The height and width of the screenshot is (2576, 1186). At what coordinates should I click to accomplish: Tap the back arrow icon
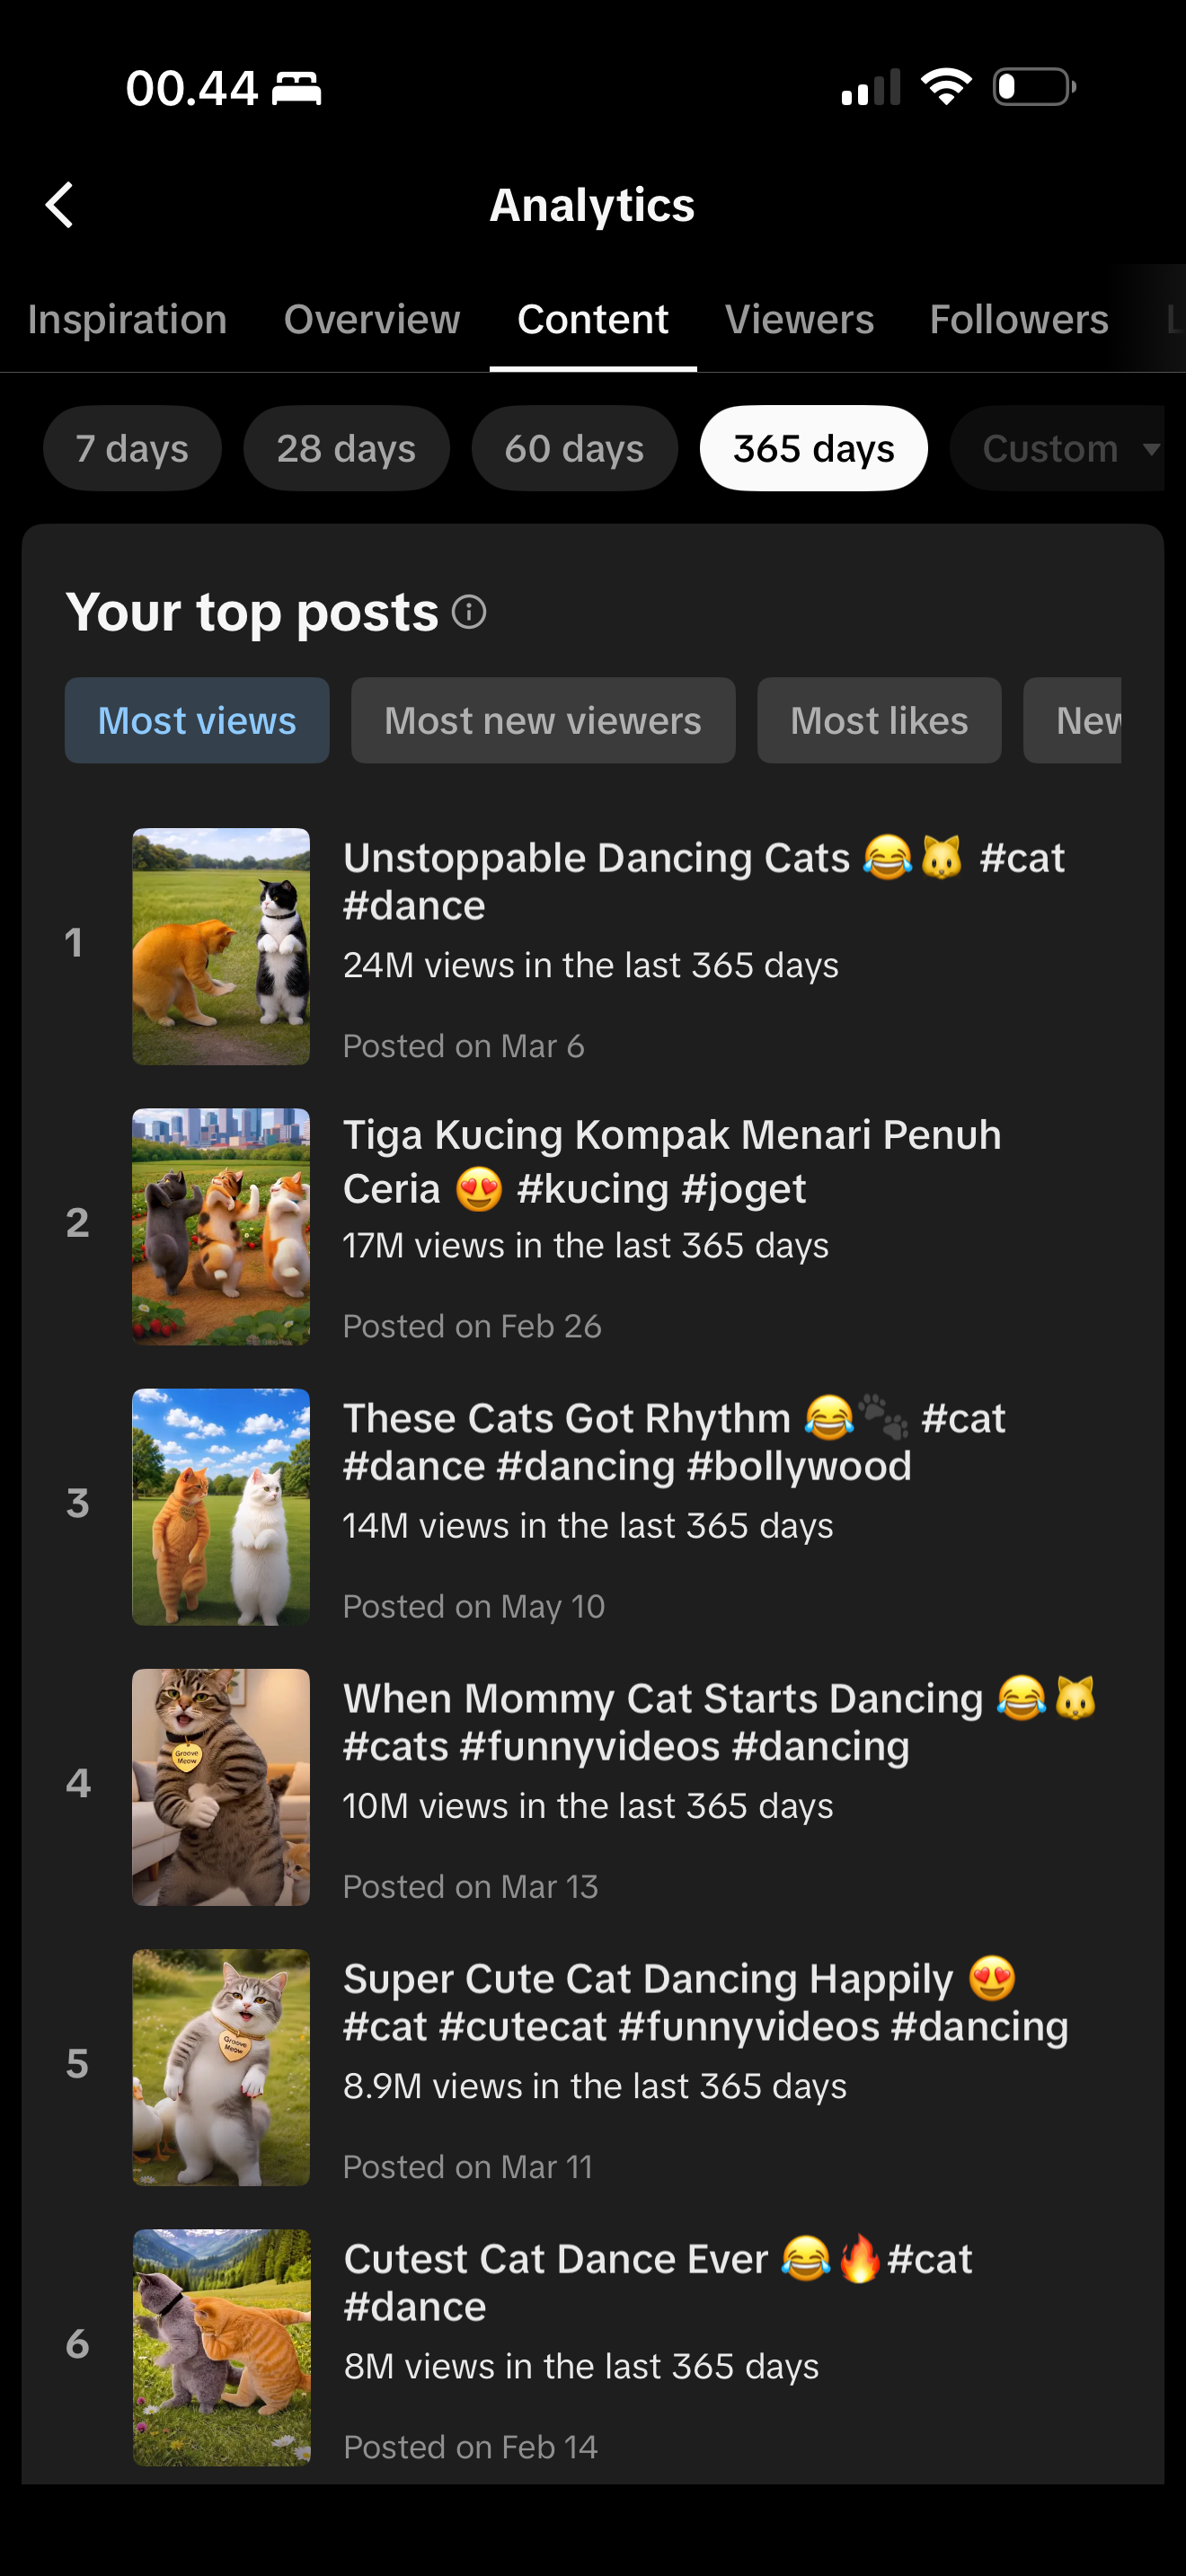point(60,205)
